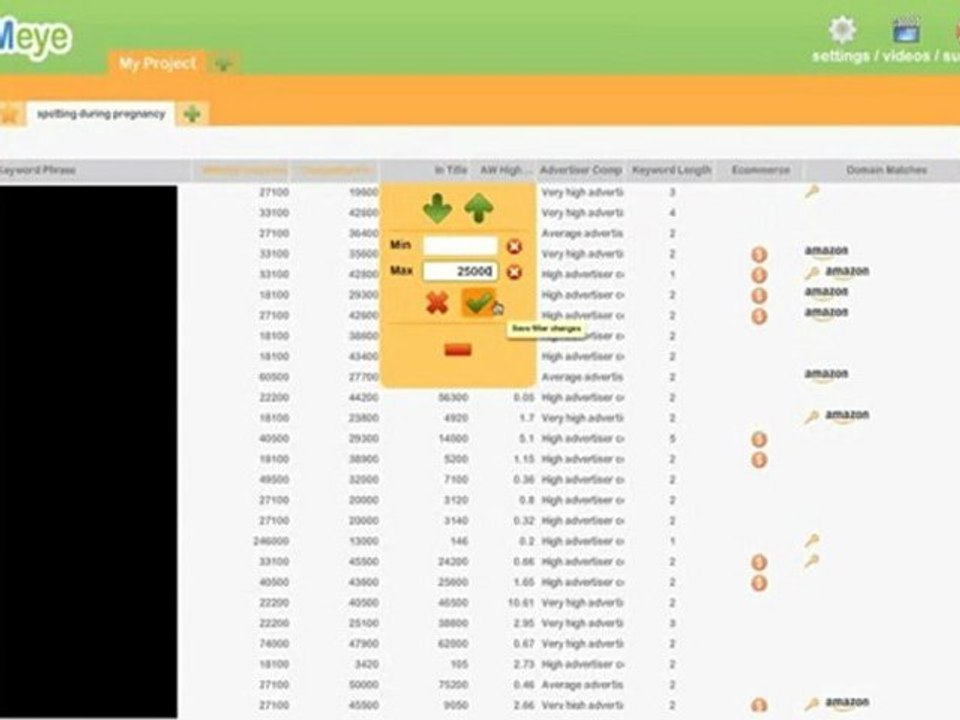Screen dimensions: 960x720
Task: Clear the Min filter value with its red X
Action: [x=514, y=246]
